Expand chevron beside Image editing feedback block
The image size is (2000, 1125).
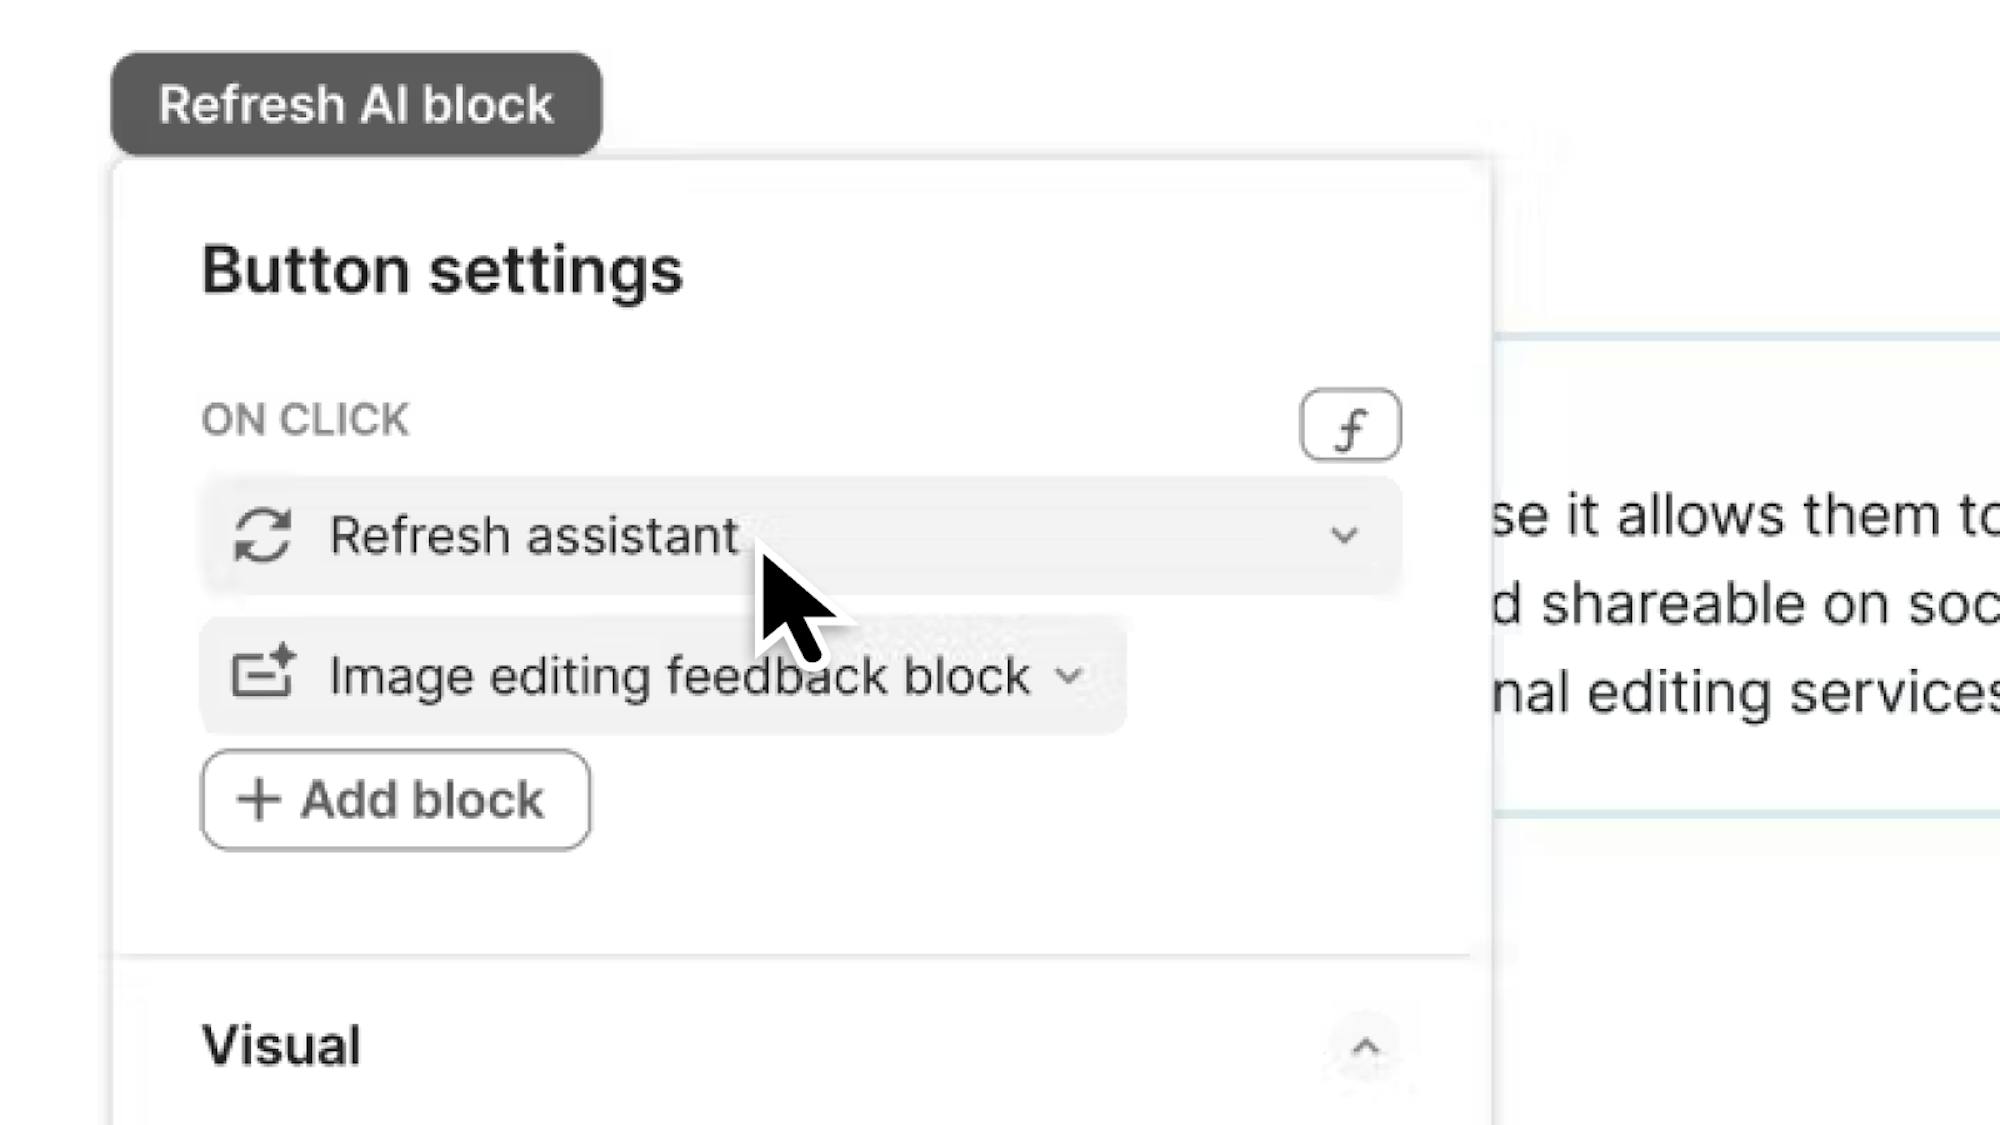(x=1069, y=676)
